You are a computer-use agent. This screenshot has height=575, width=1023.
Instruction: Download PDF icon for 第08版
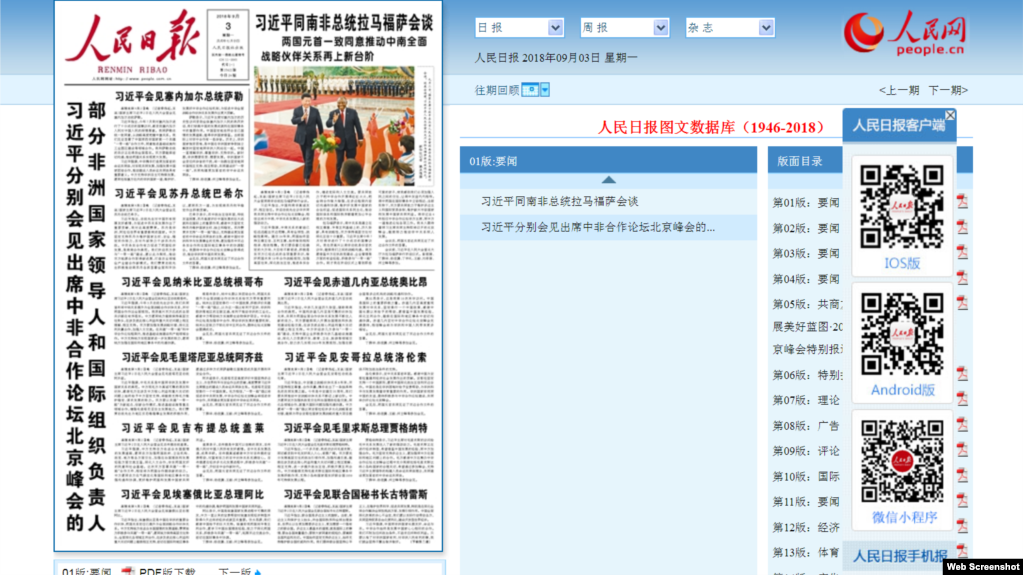coord(962,424)
